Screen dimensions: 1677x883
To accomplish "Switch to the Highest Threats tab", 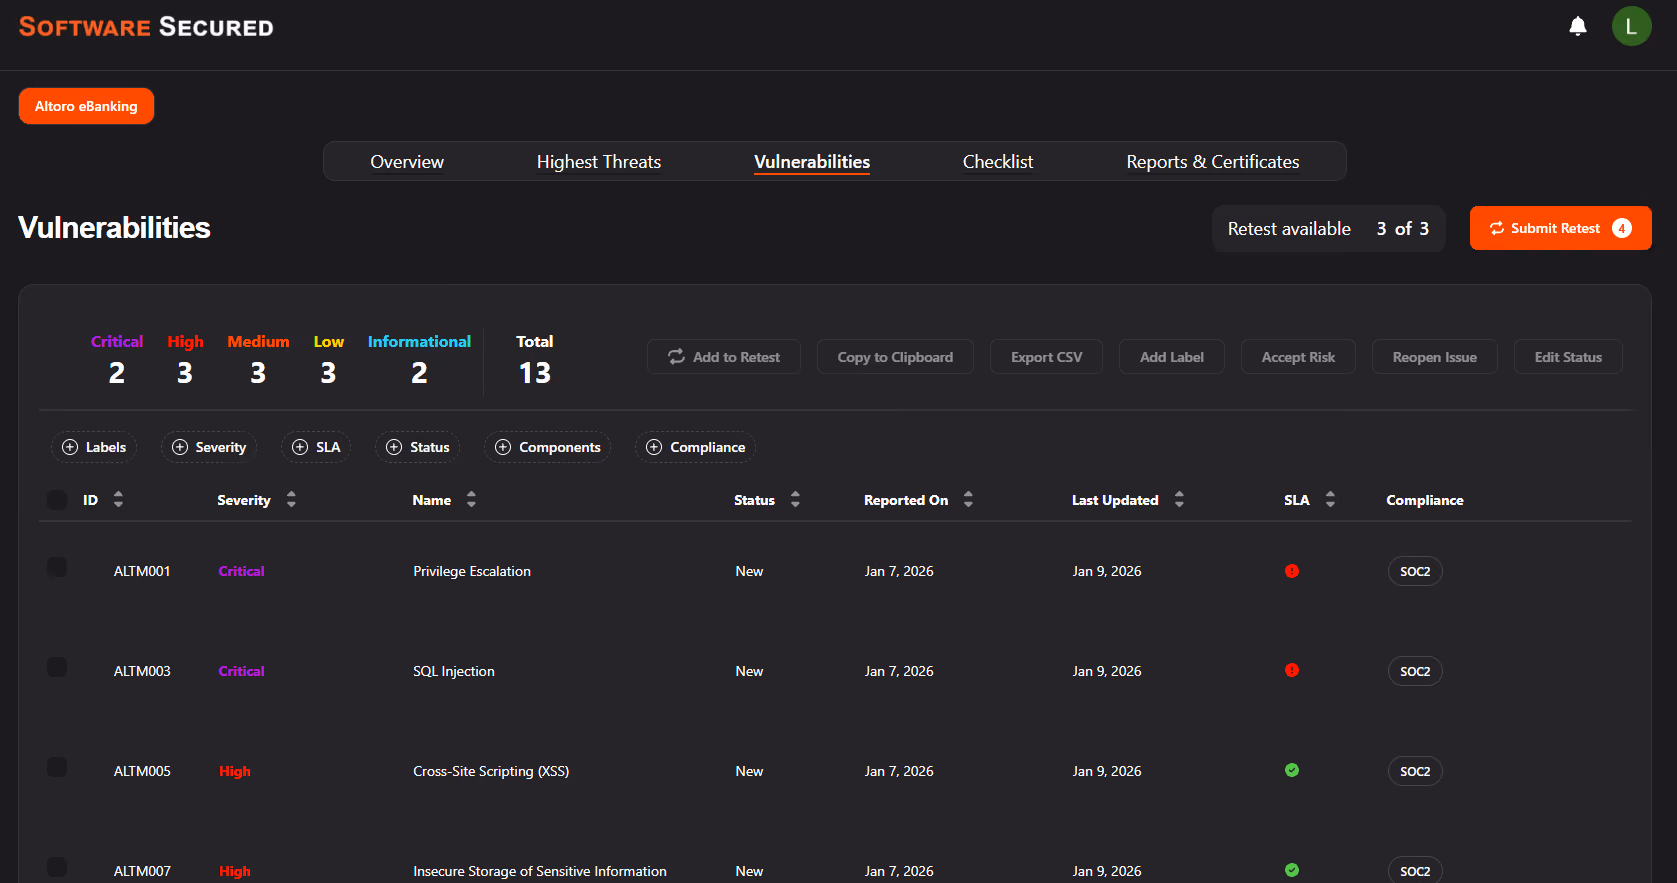I will (x=598, y=162).
